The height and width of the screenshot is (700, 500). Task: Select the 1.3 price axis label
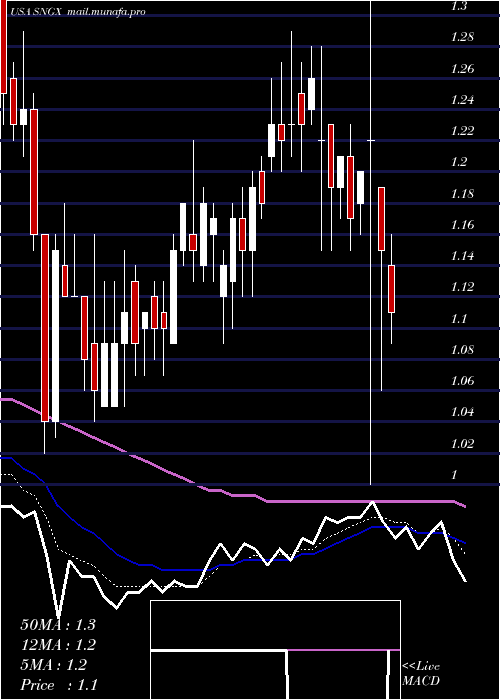[459, 6]
